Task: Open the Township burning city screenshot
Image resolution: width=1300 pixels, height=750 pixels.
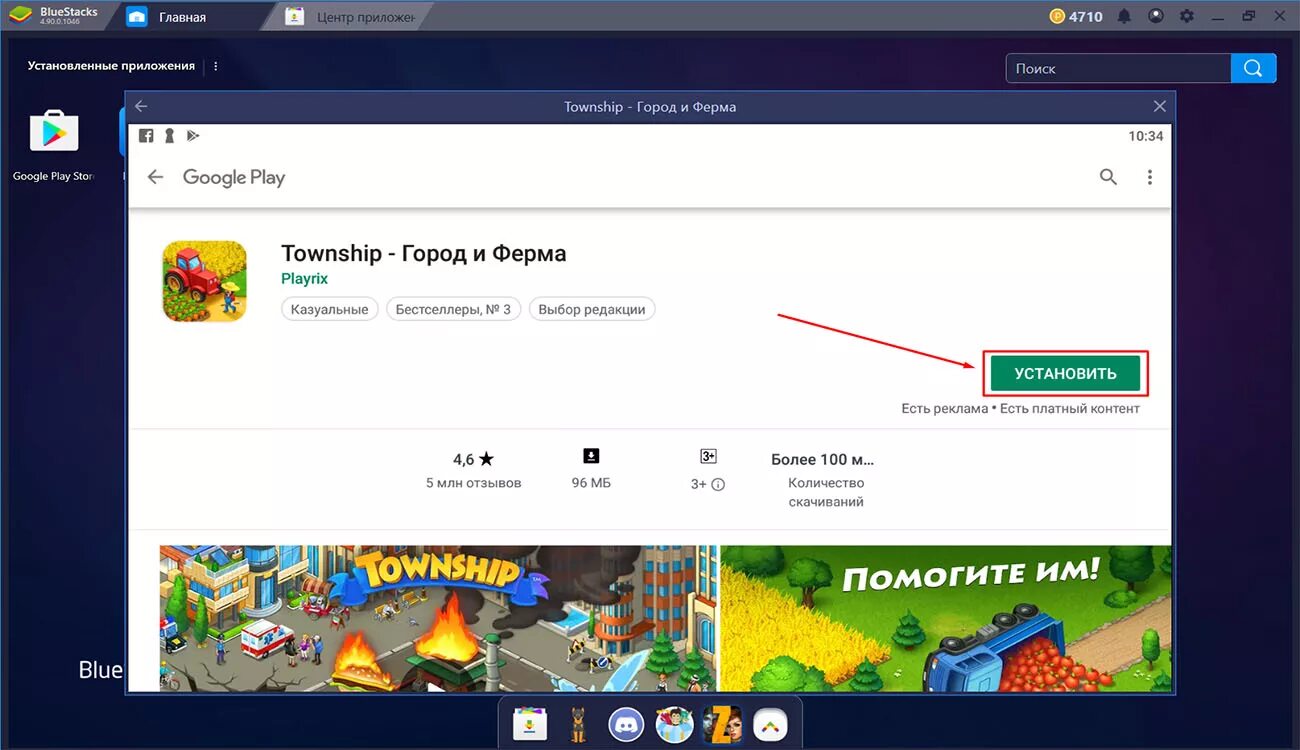Action: pos(438,618)
